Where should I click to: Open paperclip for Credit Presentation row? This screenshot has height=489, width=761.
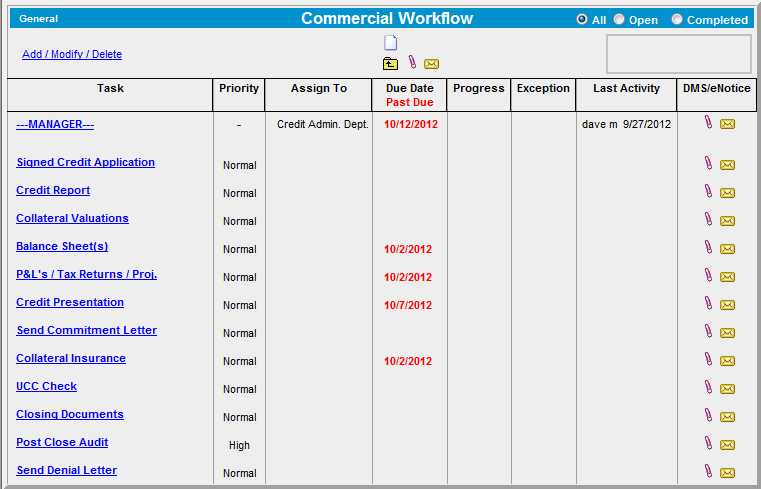(x=709, y=303)
